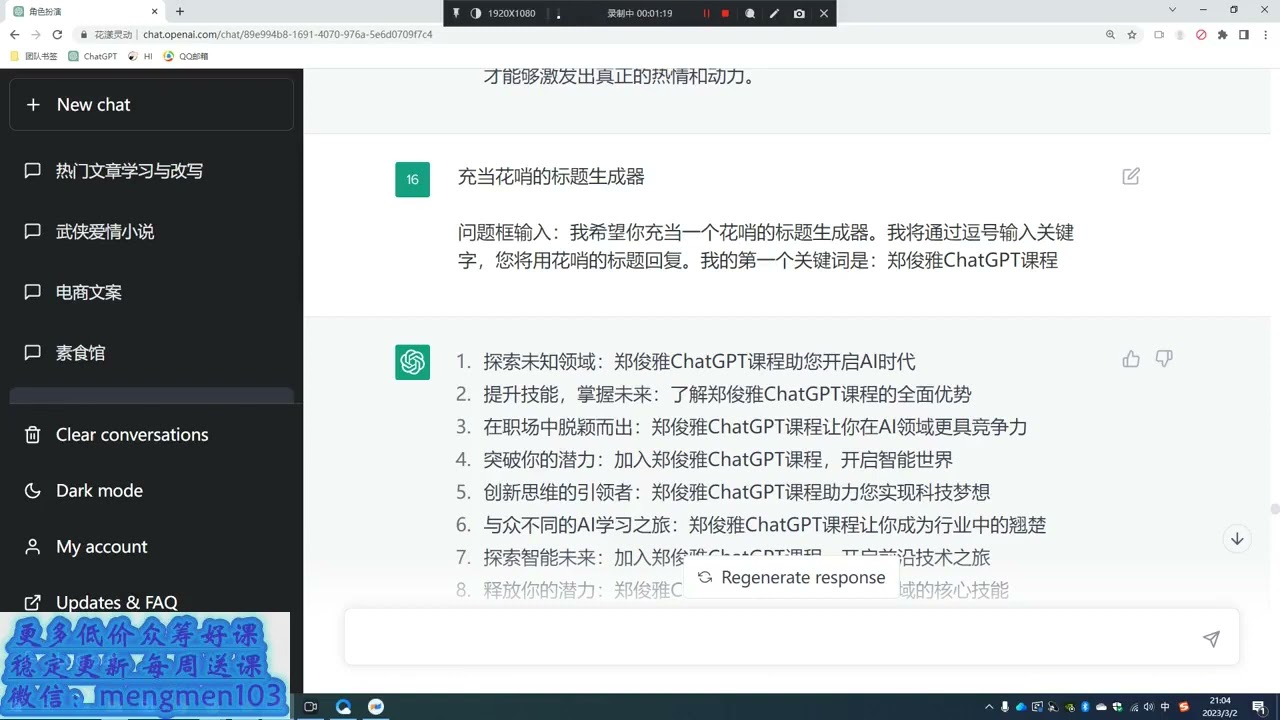
Task: Click Regenerate response button
Action: (x=792, y=578)
